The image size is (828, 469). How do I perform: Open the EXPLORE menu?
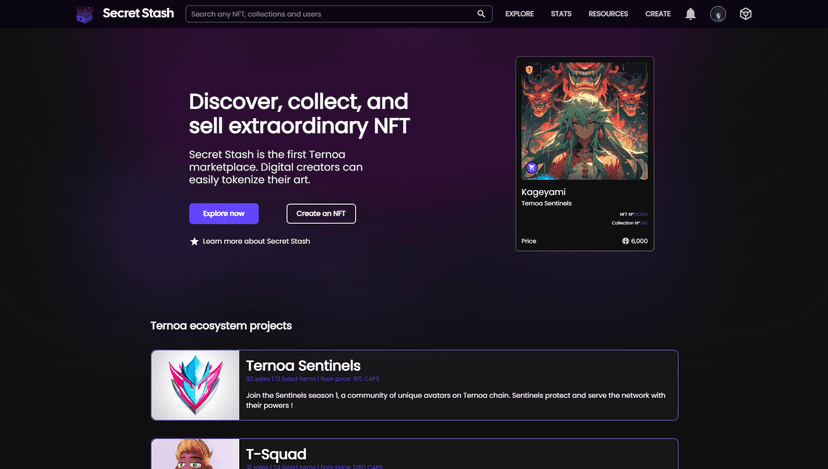[519, 14]
